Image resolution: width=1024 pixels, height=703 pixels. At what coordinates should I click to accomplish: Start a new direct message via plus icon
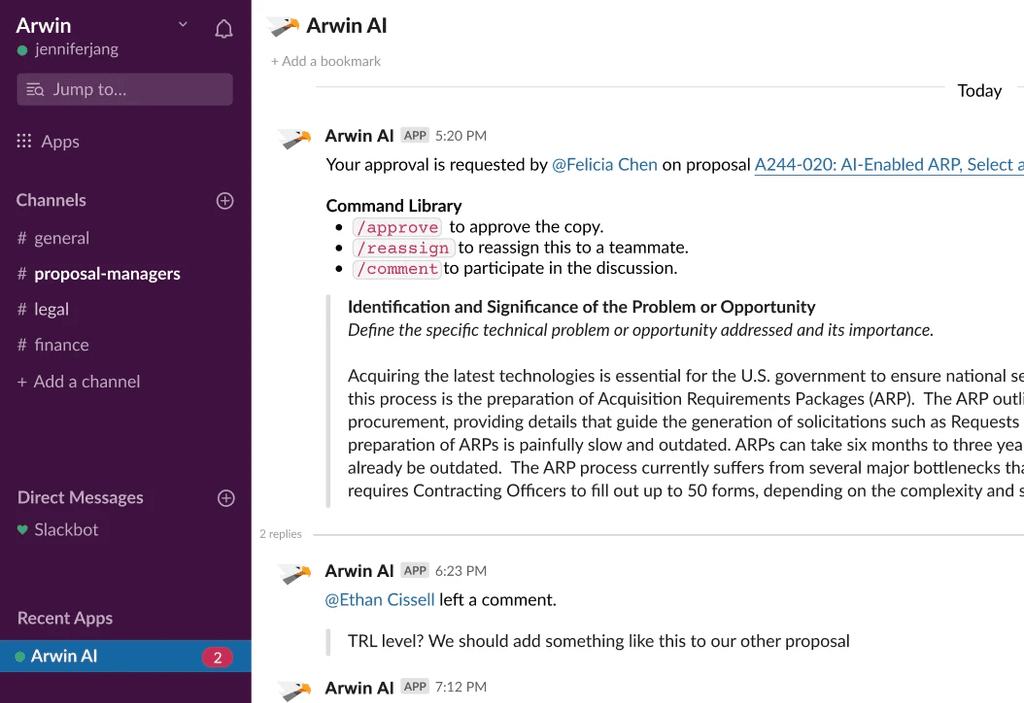point(226,498)
